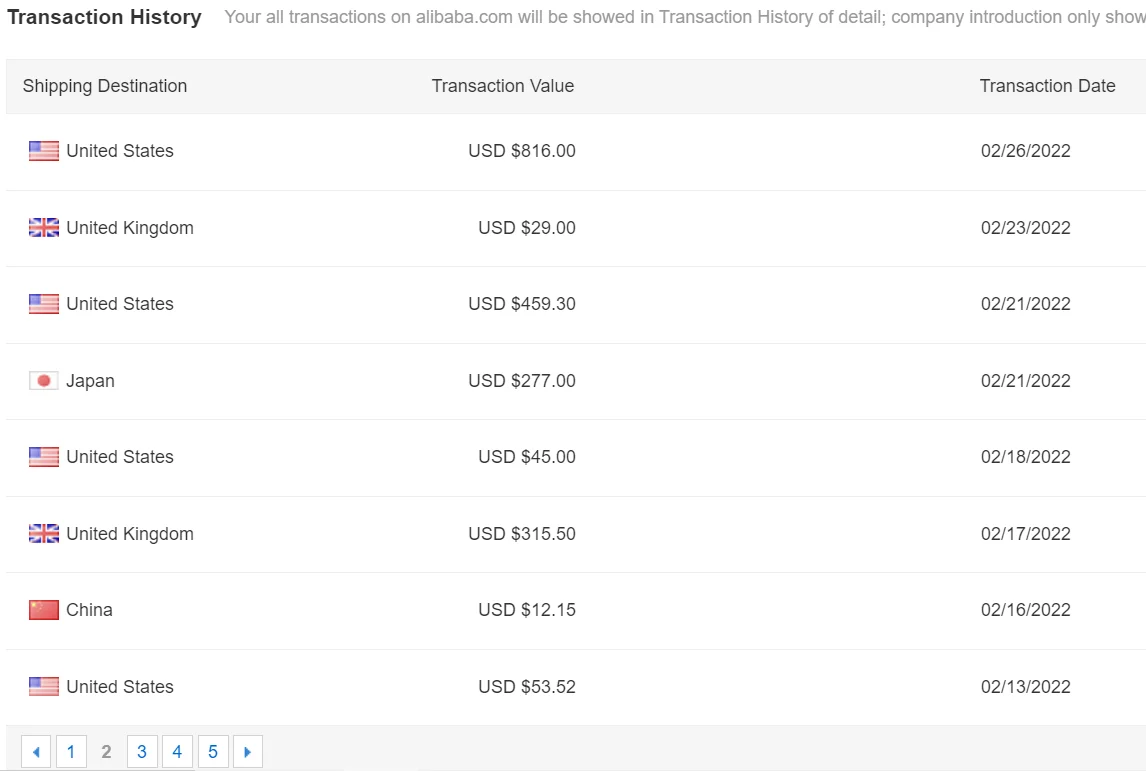Click the US flag beside the $45.00 transaction
Image resolution: width=1146 pixels, height=771 pixels.
(44, 457)
